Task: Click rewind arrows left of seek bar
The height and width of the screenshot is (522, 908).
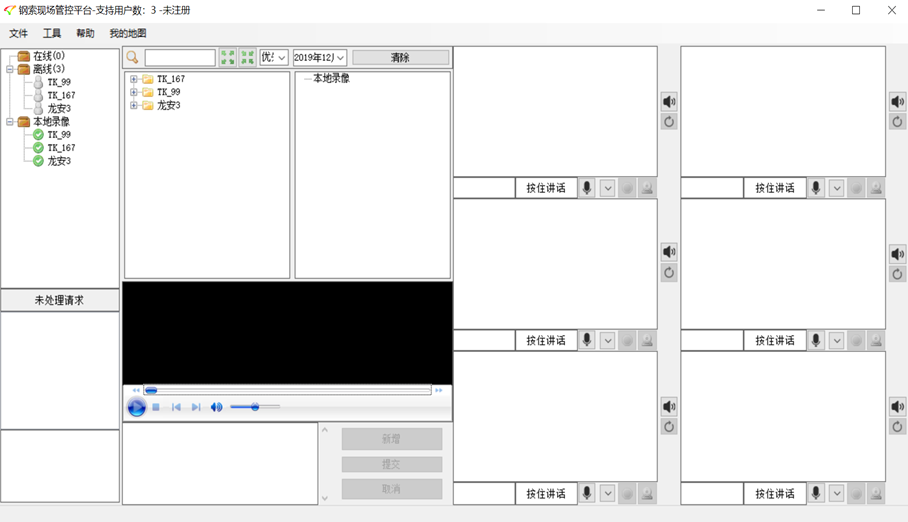Action: [x=136, y=390]
